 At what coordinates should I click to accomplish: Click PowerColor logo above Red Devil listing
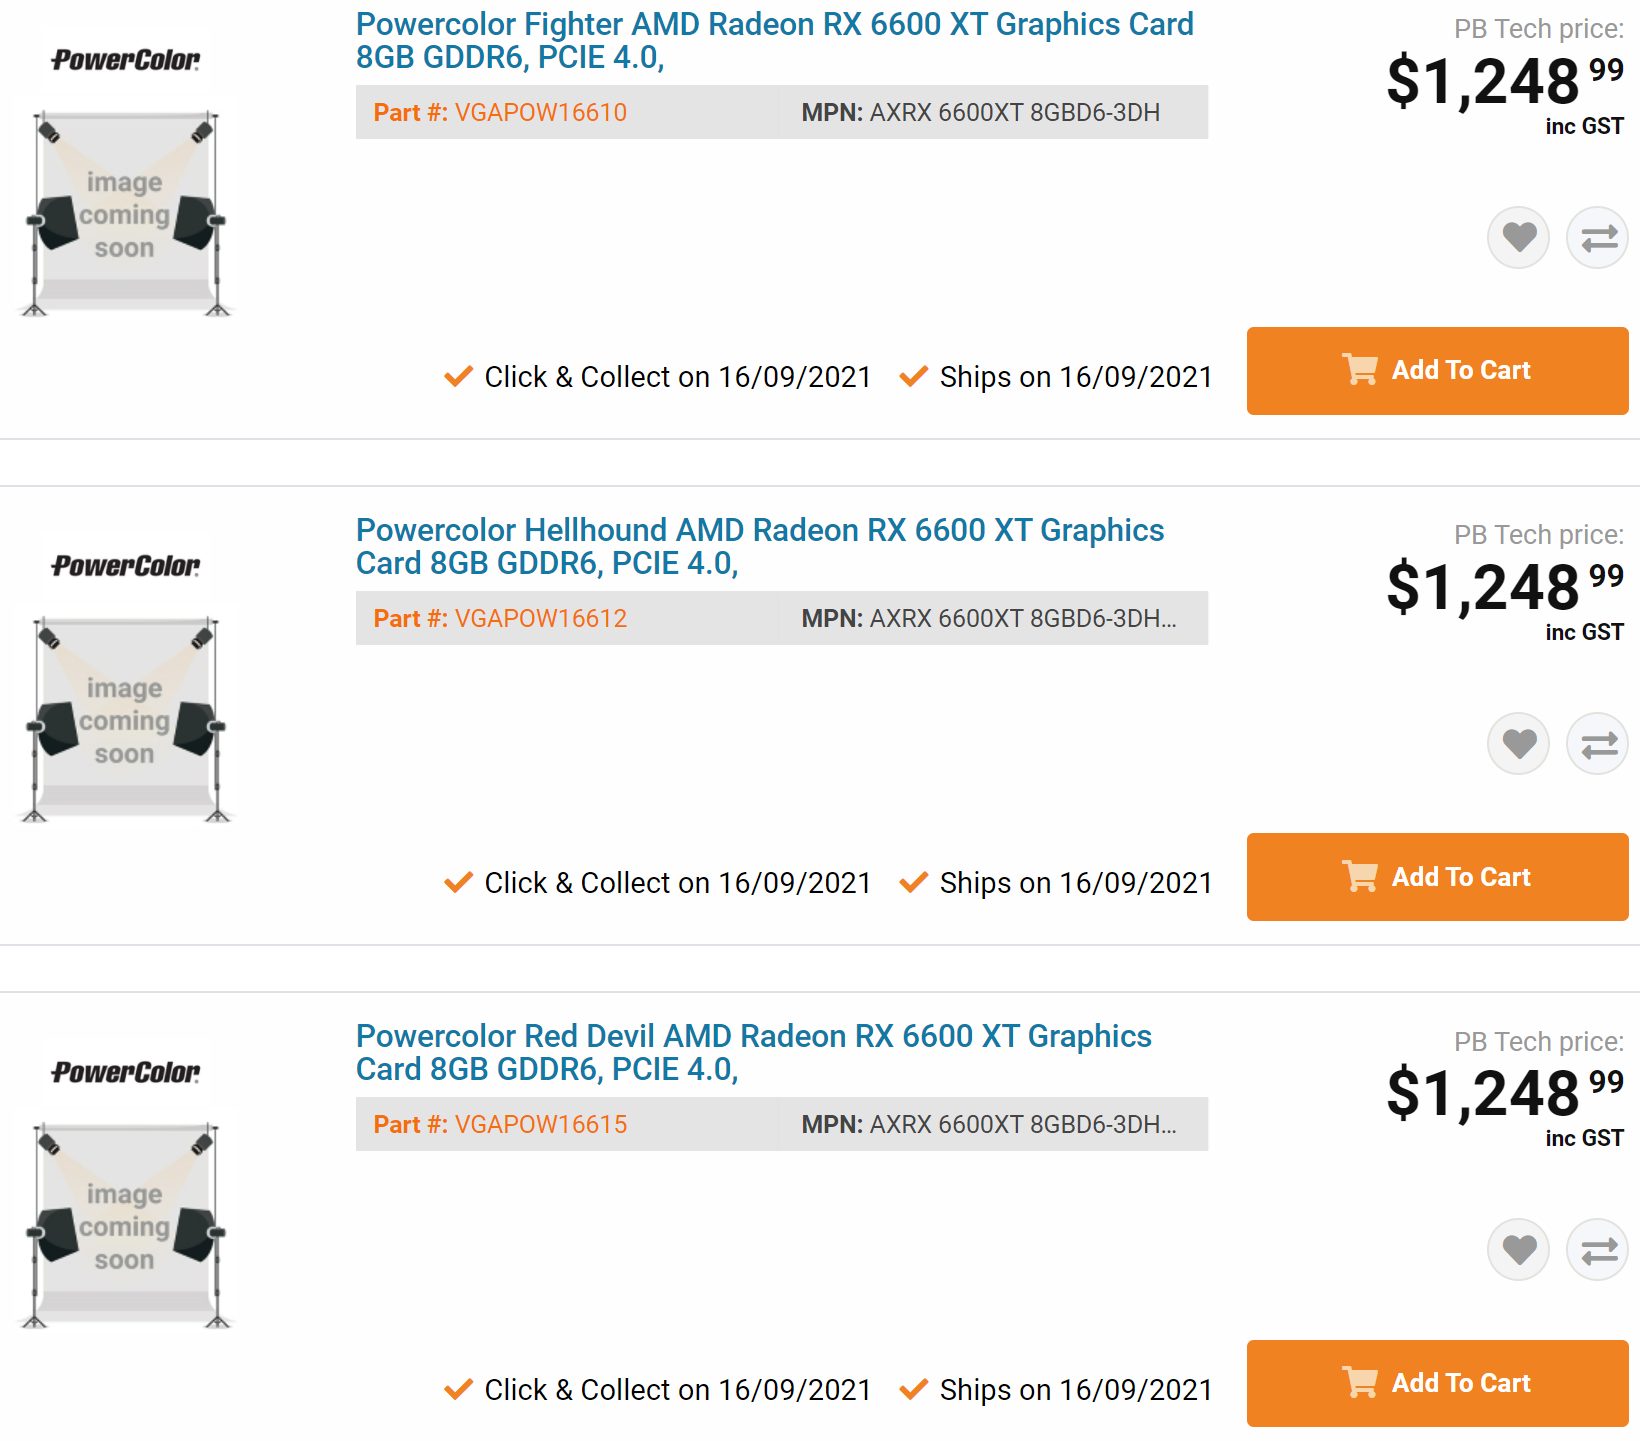[126, 1073]
